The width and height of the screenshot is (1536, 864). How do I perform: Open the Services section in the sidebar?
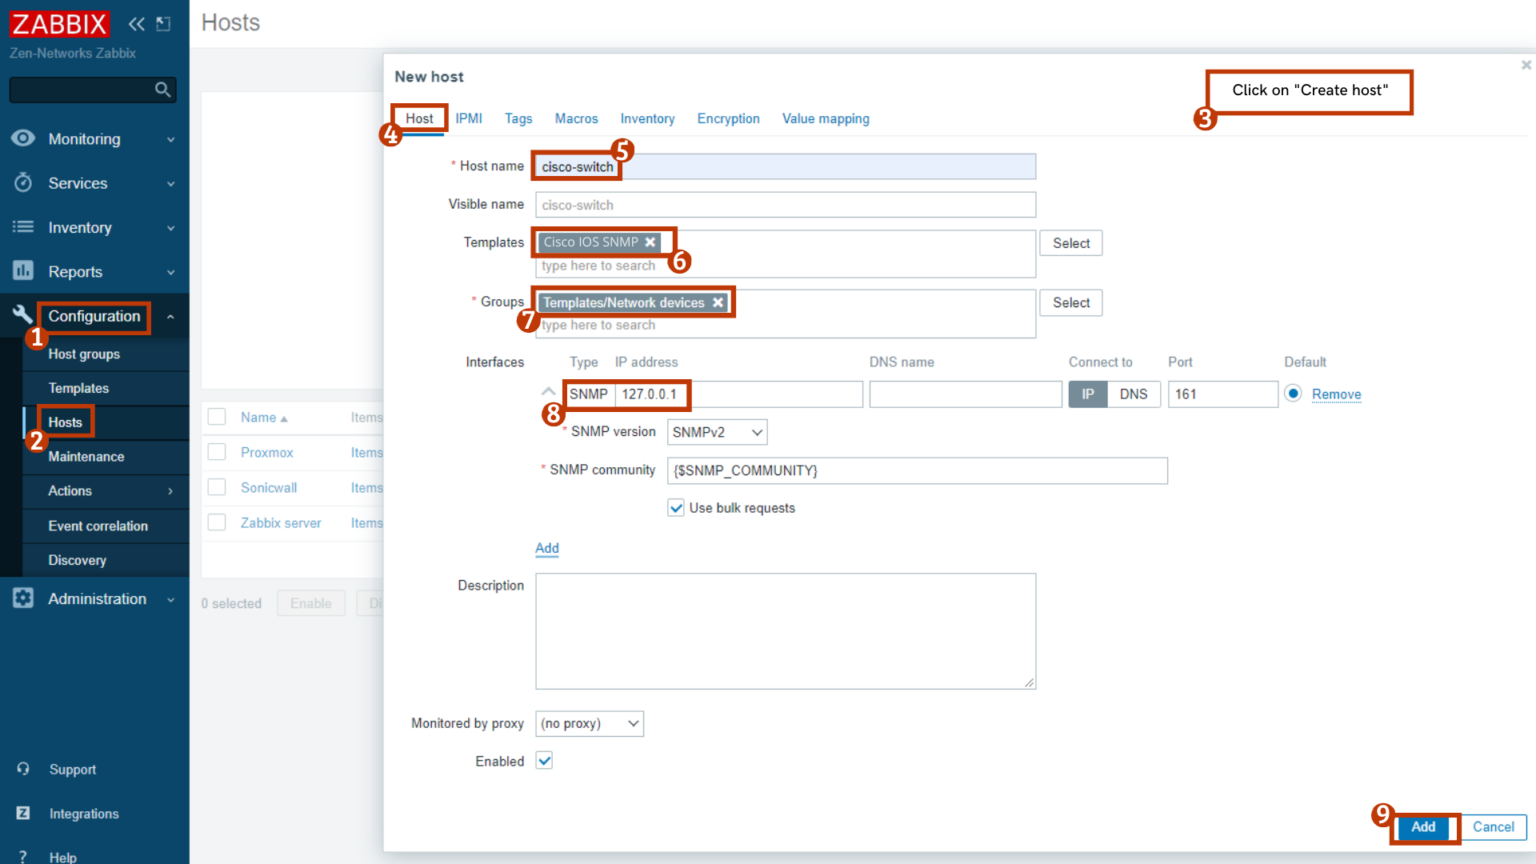tap(79, 183)
